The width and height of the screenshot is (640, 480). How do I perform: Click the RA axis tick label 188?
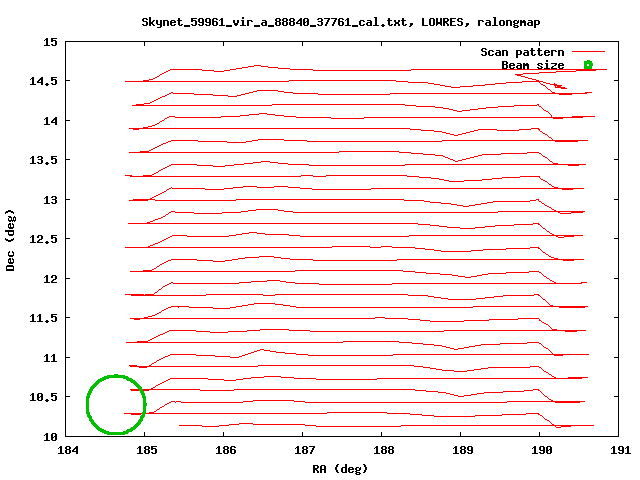point(384,450)
